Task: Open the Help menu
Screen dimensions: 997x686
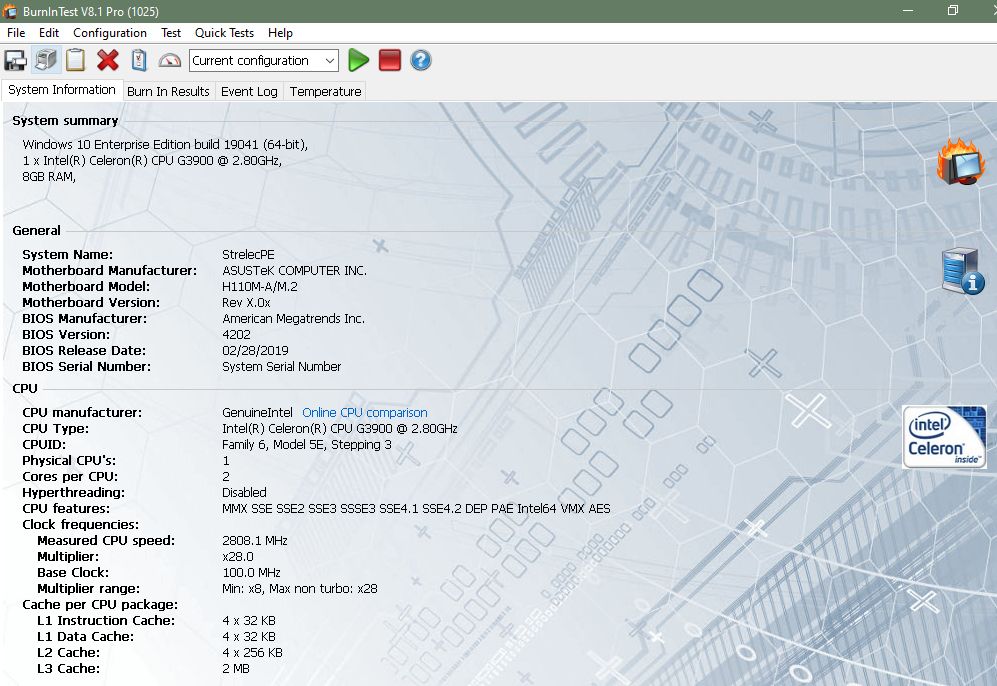Action: [280, 33]
